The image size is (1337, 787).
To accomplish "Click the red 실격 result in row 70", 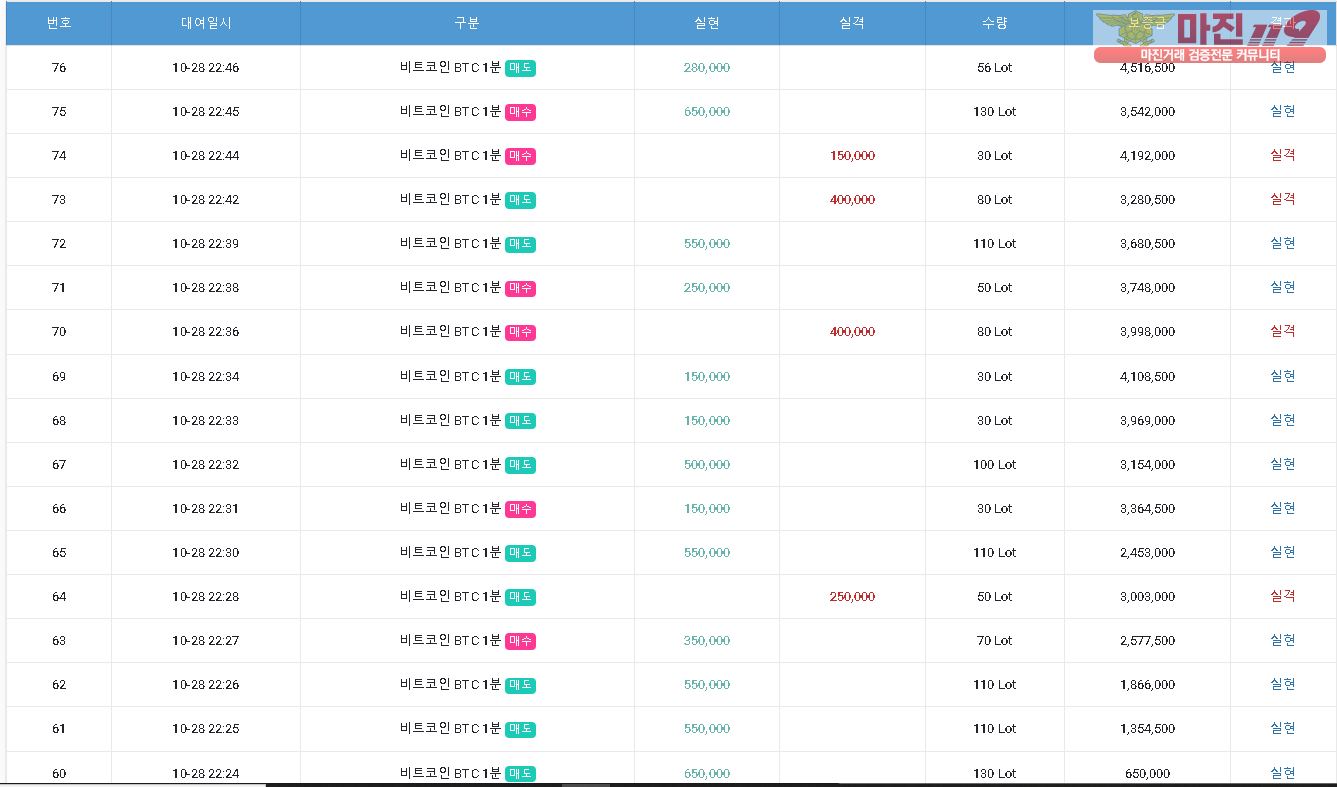I will 1283,331.
